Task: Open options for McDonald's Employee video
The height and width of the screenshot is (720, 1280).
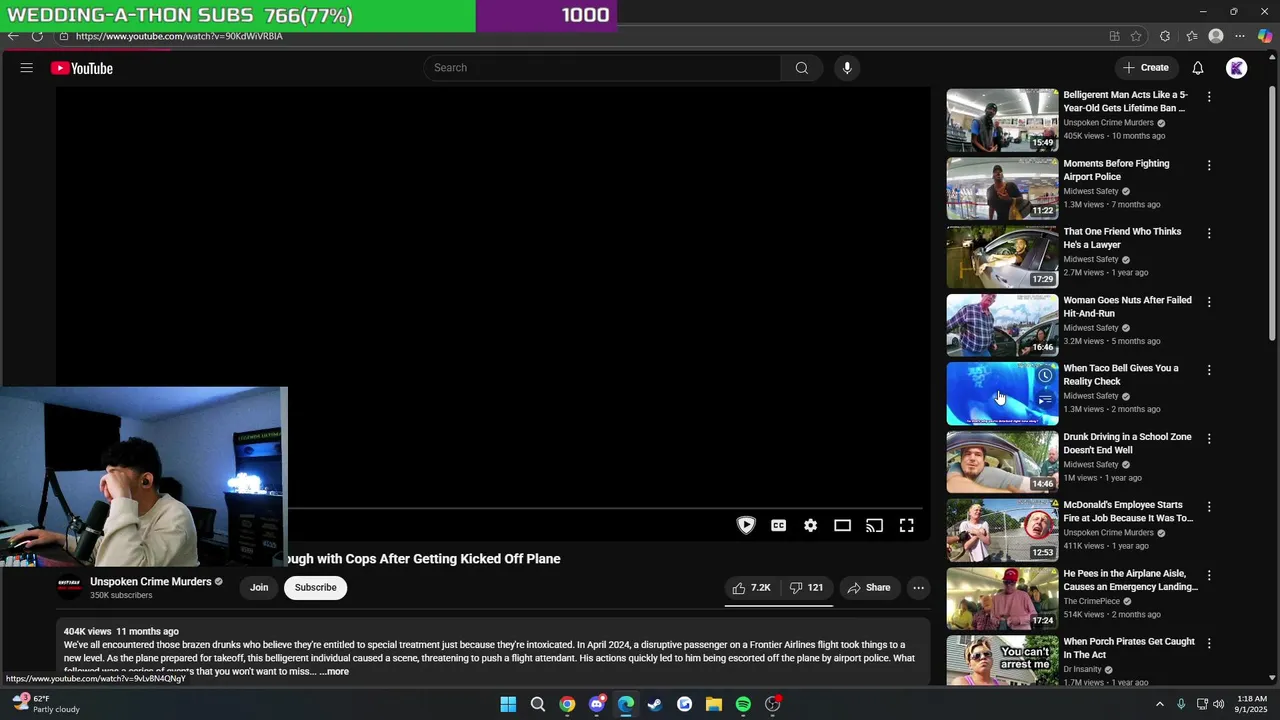Action: (x=1209, y=507)
